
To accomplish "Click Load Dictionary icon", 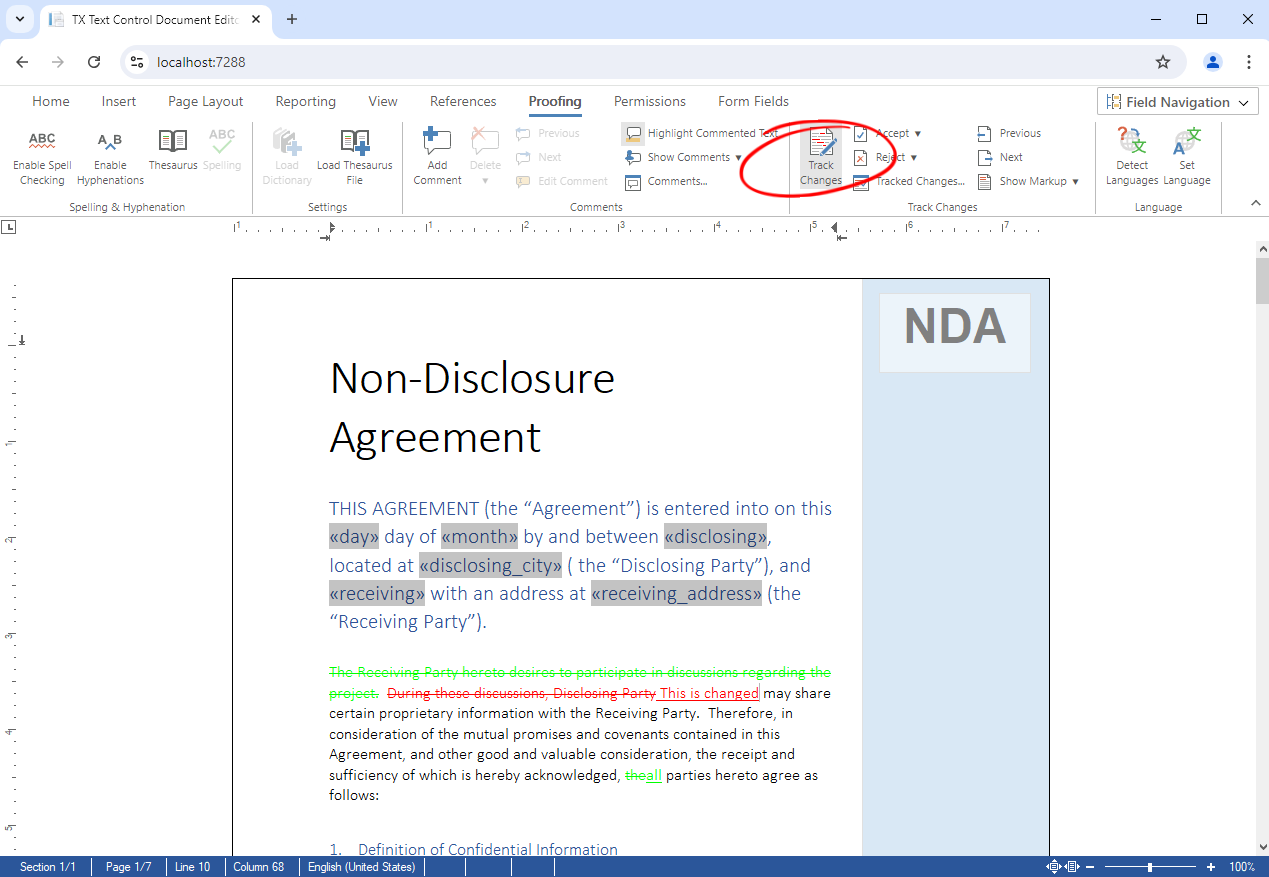I will point(287,158).
